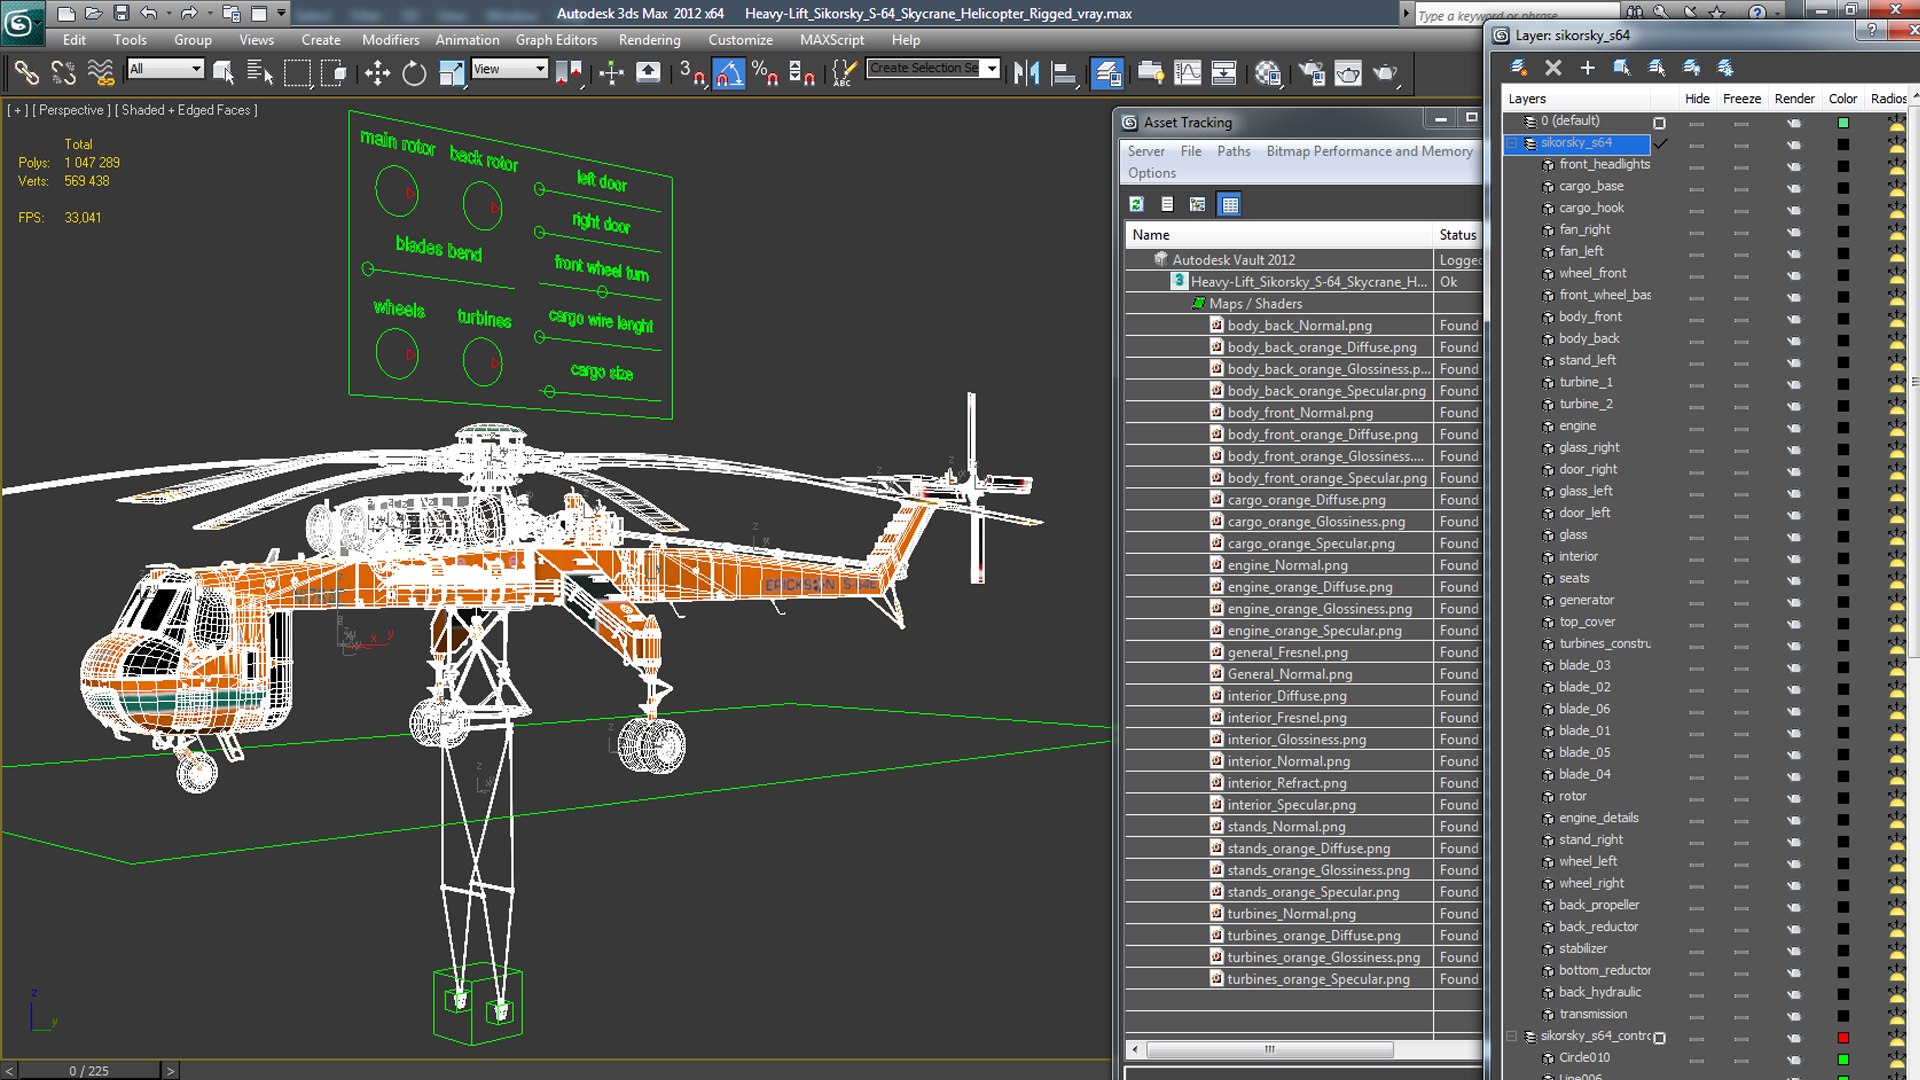Select the Link tool in the main toolbar
Viewport: 1920px width, 1080px height.
[26, 72]
